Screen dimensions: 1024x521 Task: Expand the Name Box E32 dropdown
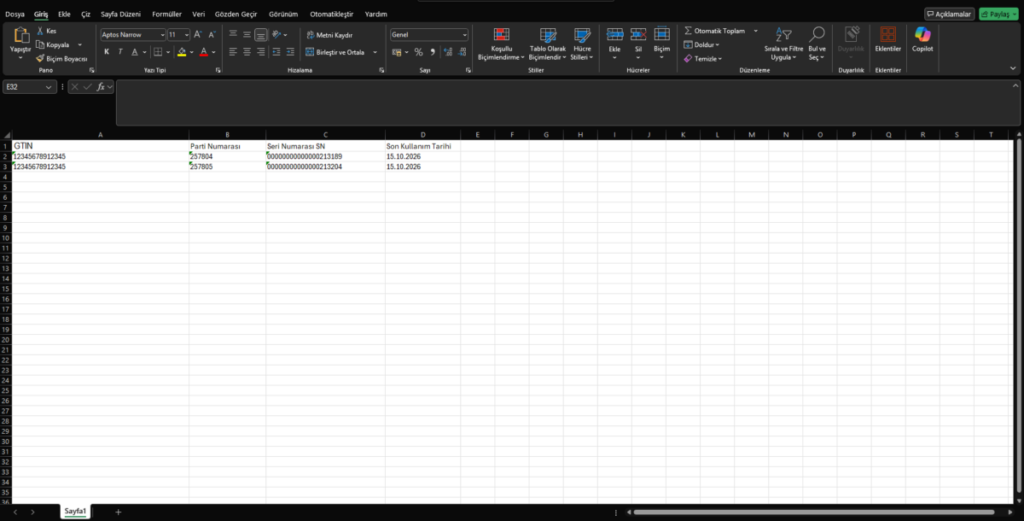click(48, 87)
